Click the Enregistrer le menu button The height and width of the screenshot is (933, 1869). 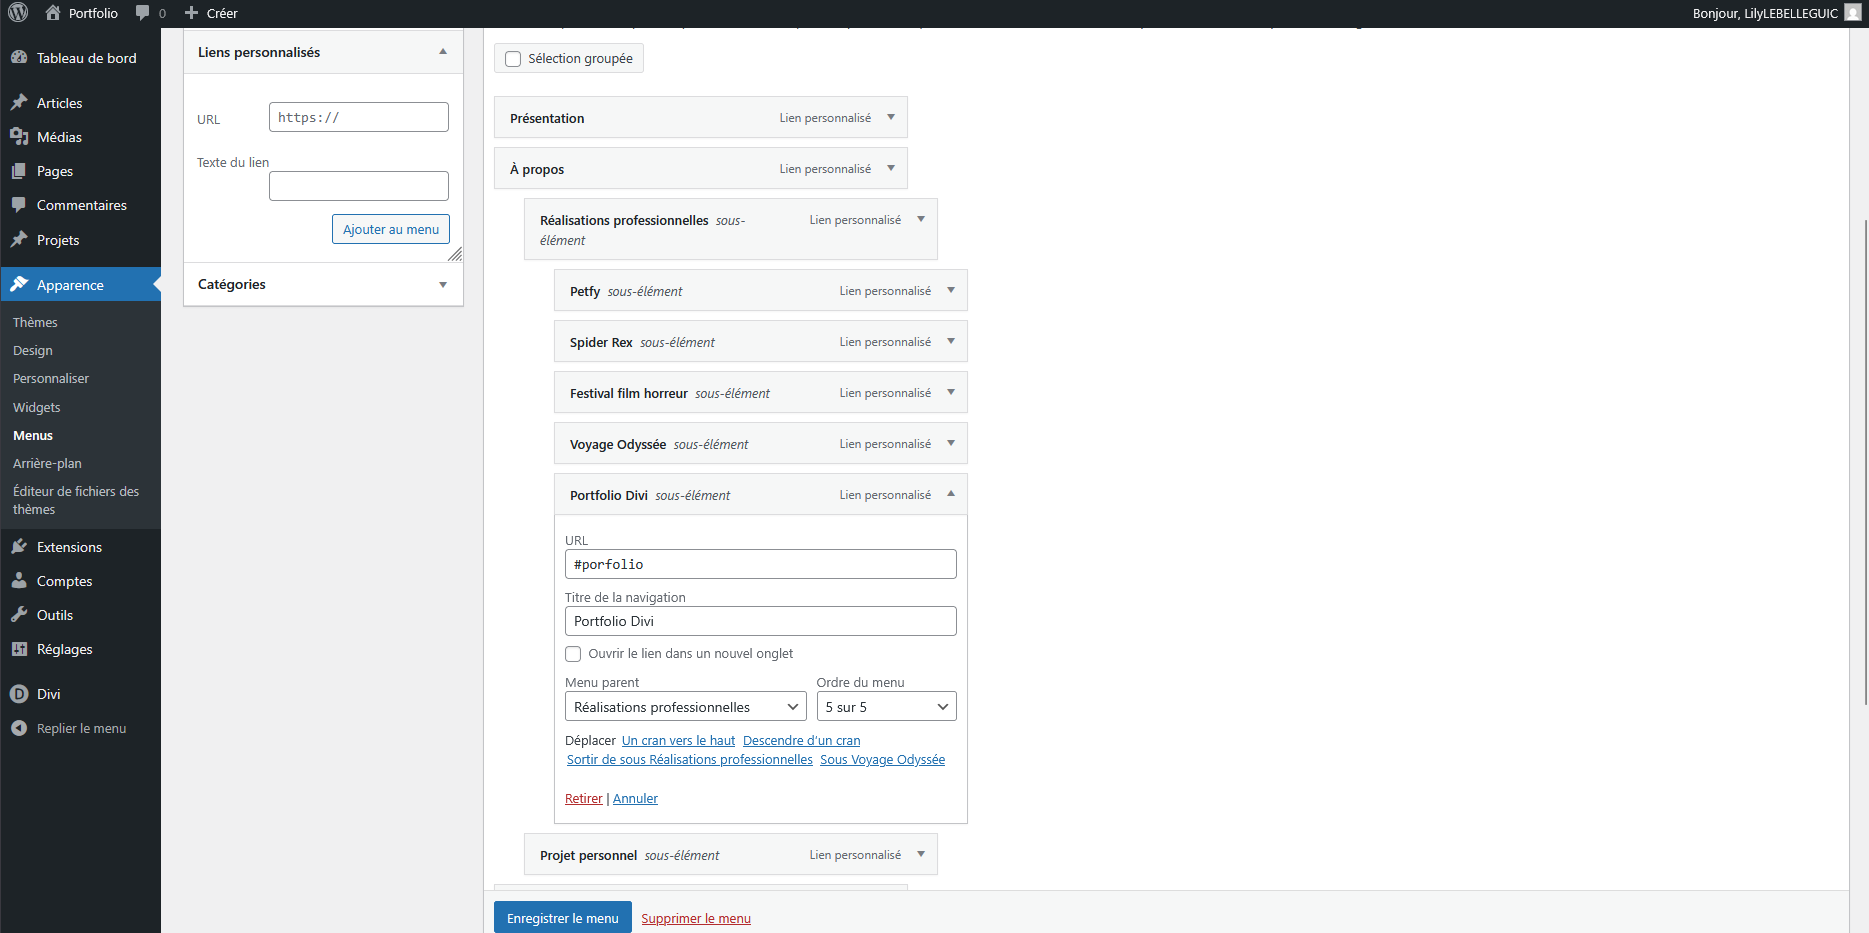pos(562,918)
